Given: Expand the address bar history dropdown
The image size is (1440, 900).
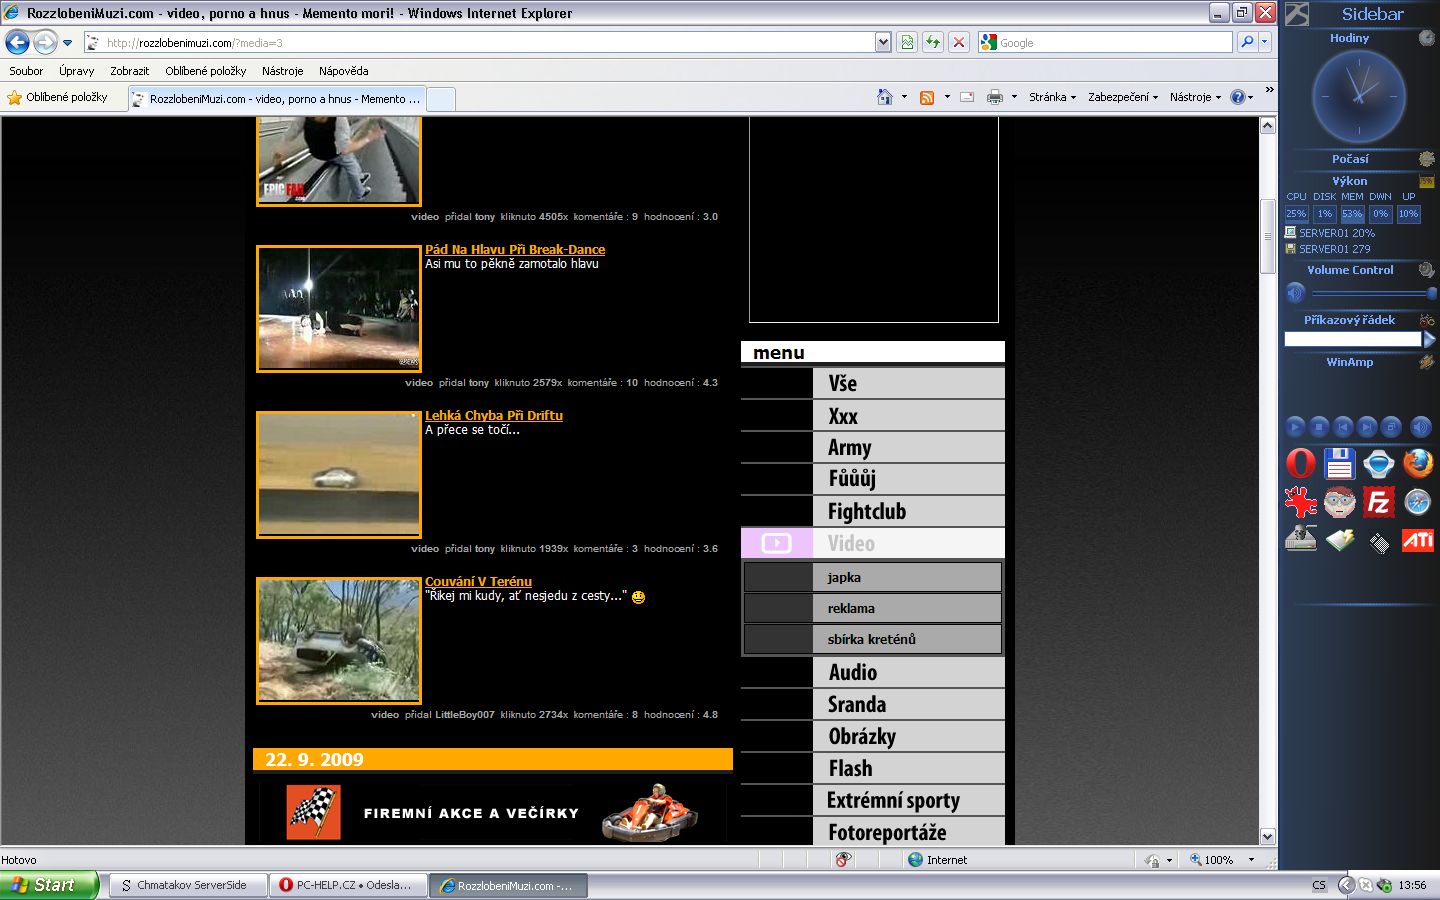Looking at the screenshot, I should click(x=883, y=42).
